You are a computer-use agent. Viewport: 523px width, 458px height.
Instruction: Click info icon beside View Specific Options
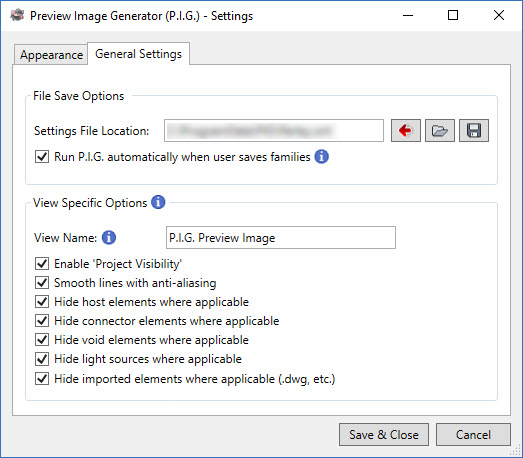click(158, 202)
